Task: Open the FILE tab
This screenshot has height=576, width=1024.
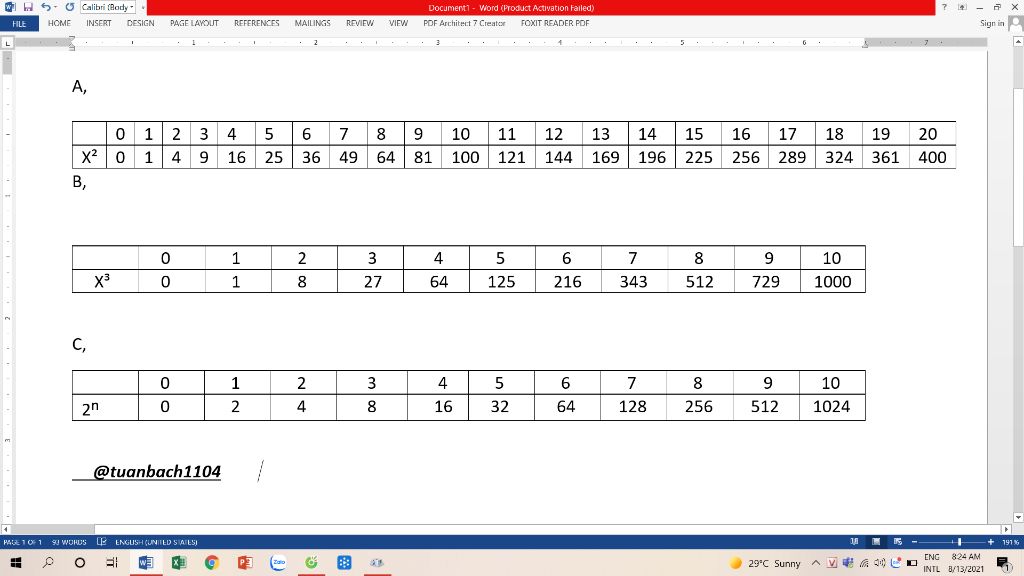Action: point(19,24)
